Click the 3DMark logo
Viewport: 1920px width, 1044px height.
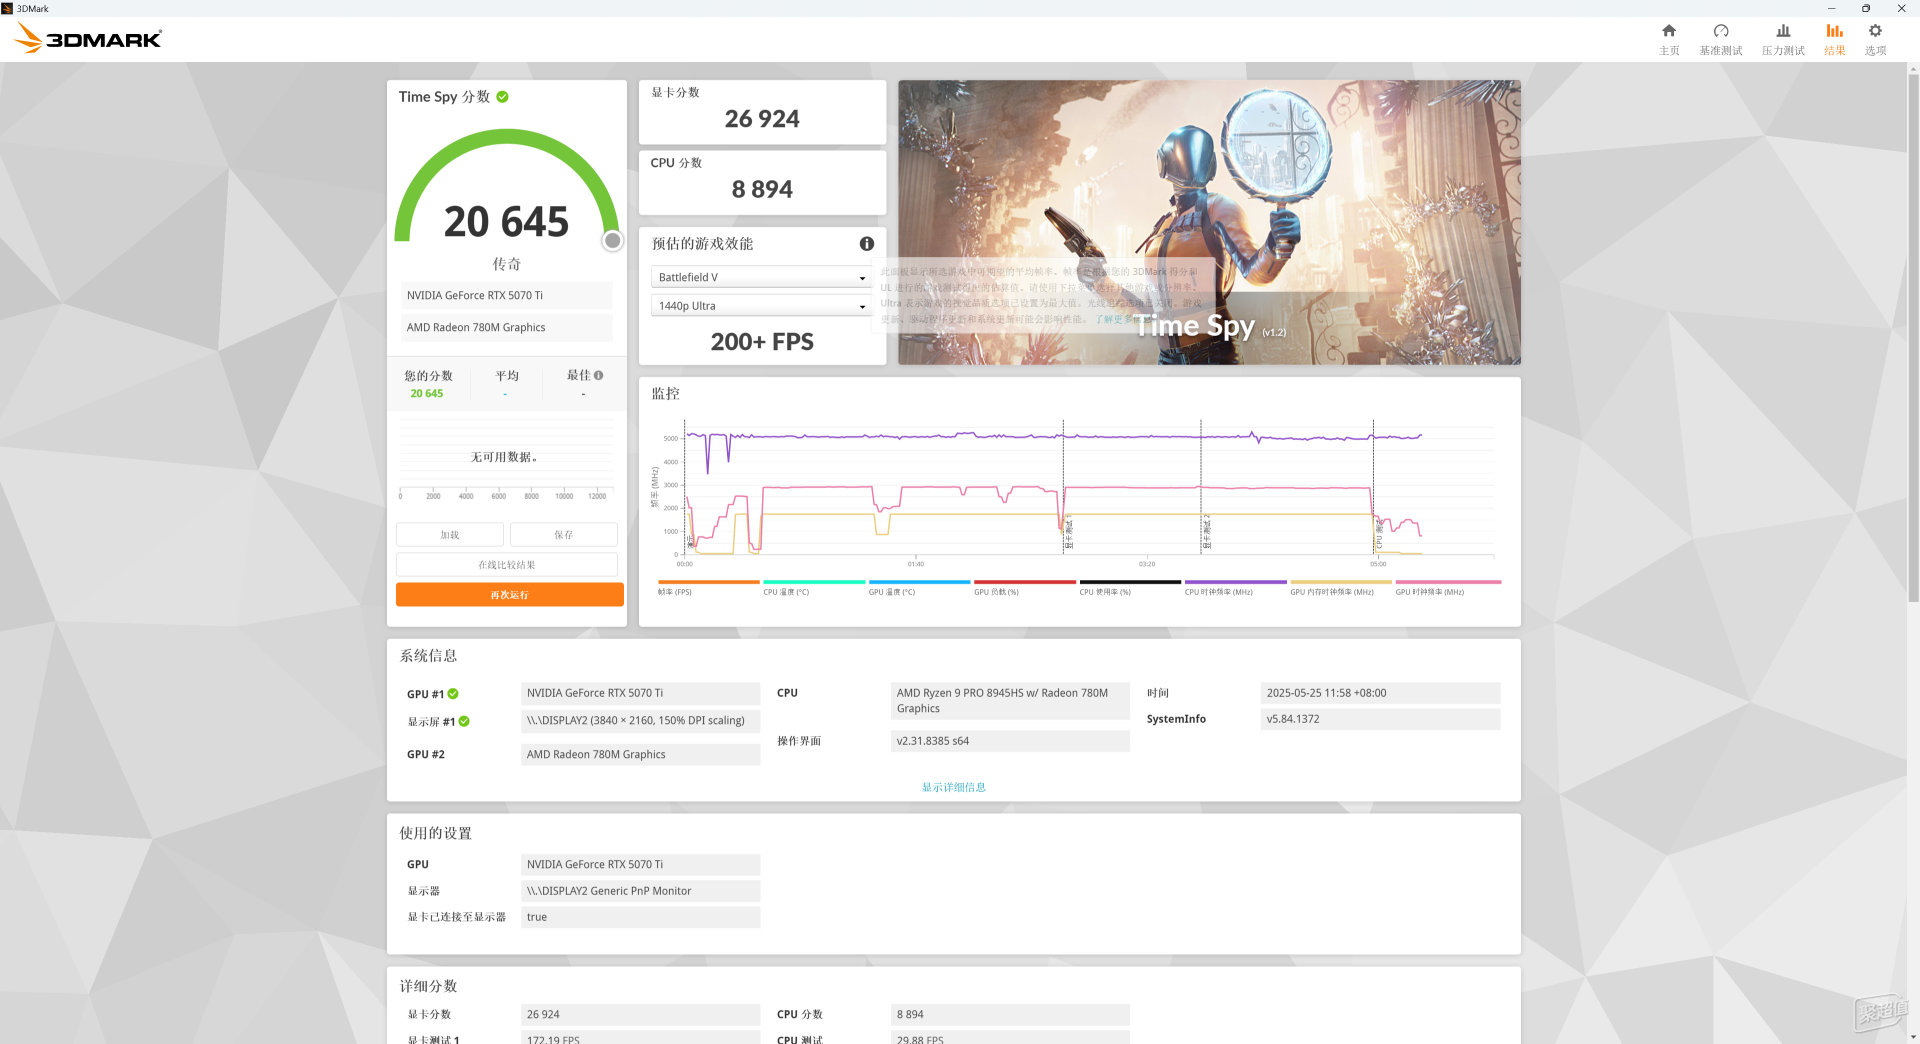pyautogui.click(x=88, y=39)
